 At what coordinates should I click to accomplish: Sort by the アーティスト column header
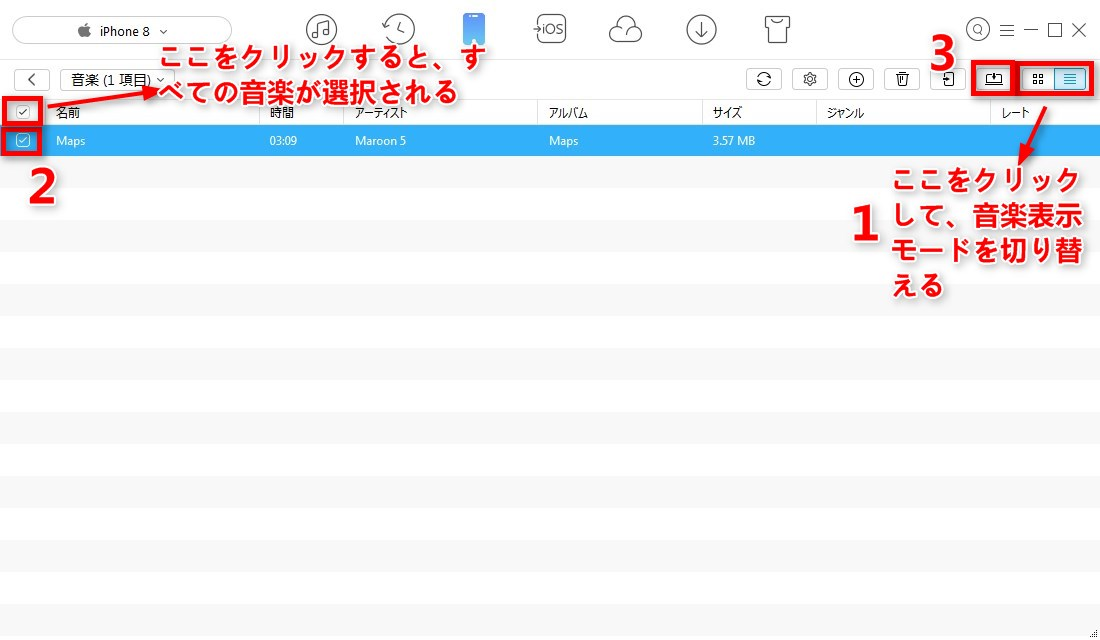tap(381, 112)
